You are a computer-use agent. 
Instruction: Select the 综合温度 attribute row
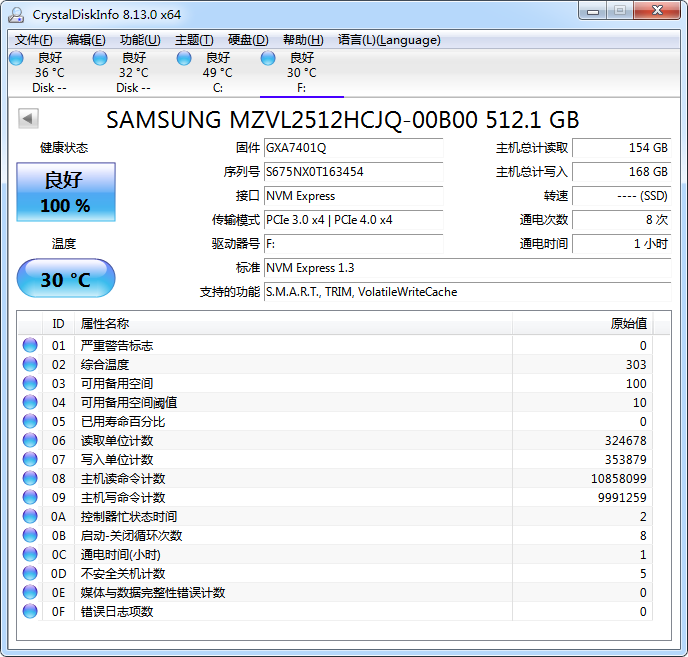(300, 364)
